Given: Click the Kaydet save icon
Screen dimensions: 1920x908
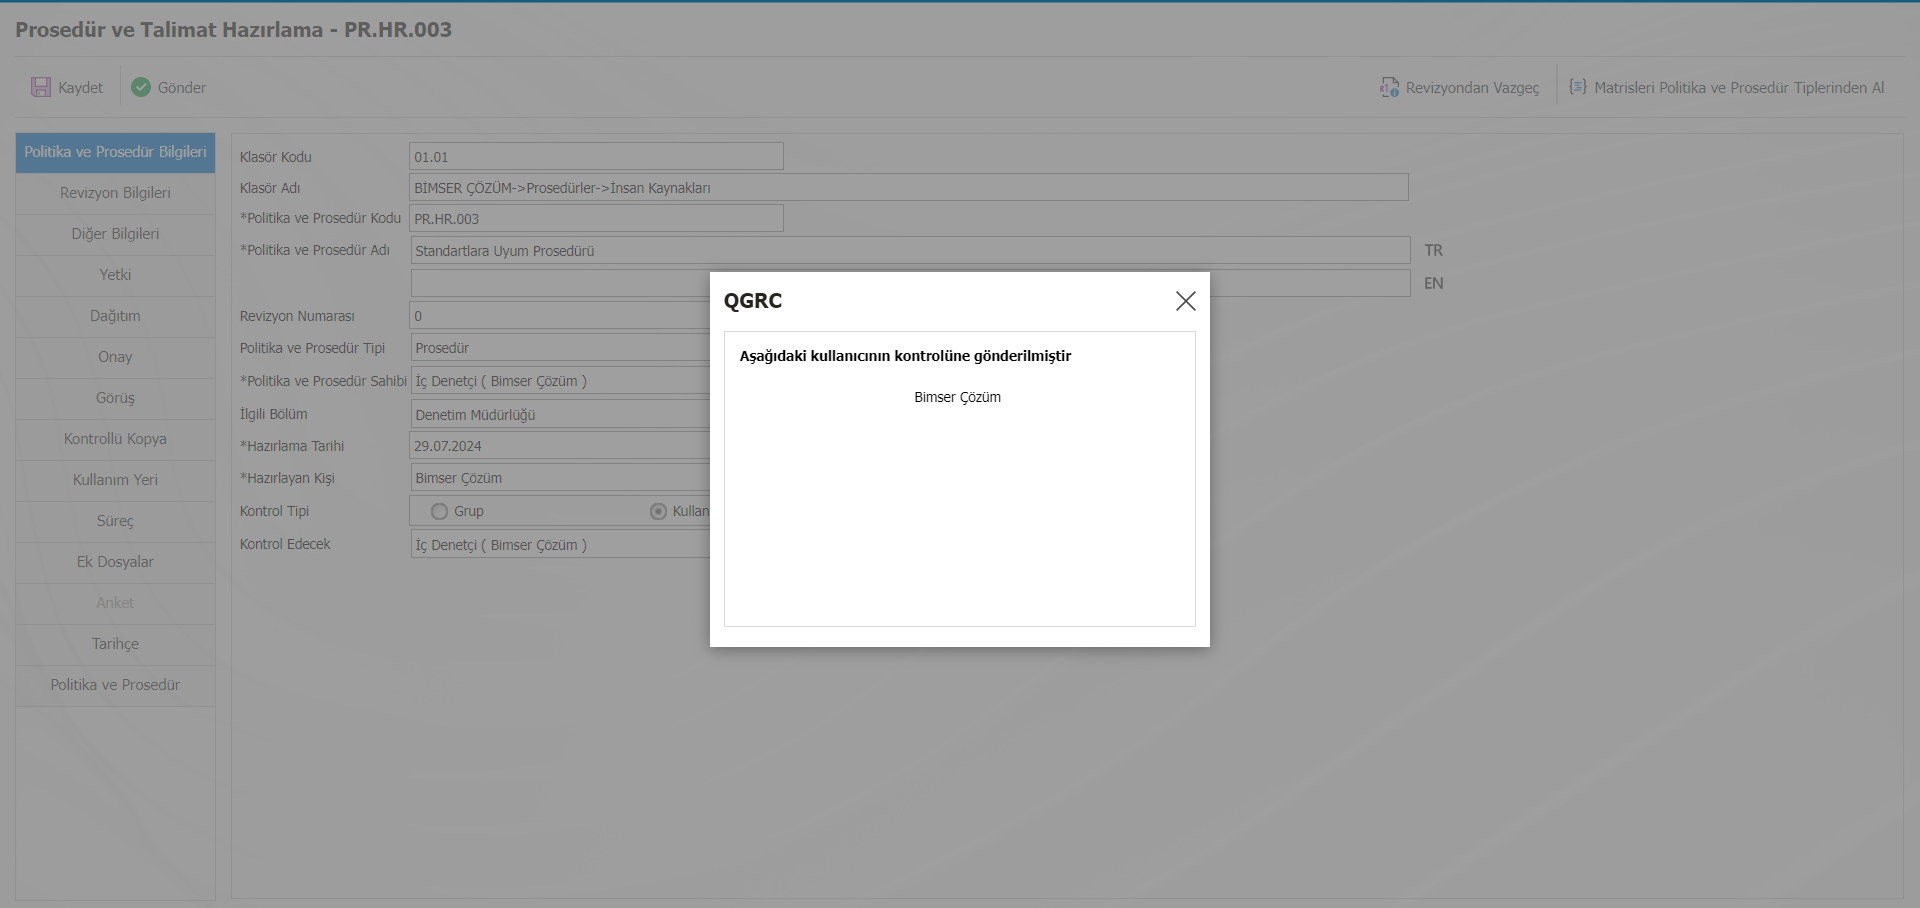Looking at the screenshot, I should pos(41,87).
